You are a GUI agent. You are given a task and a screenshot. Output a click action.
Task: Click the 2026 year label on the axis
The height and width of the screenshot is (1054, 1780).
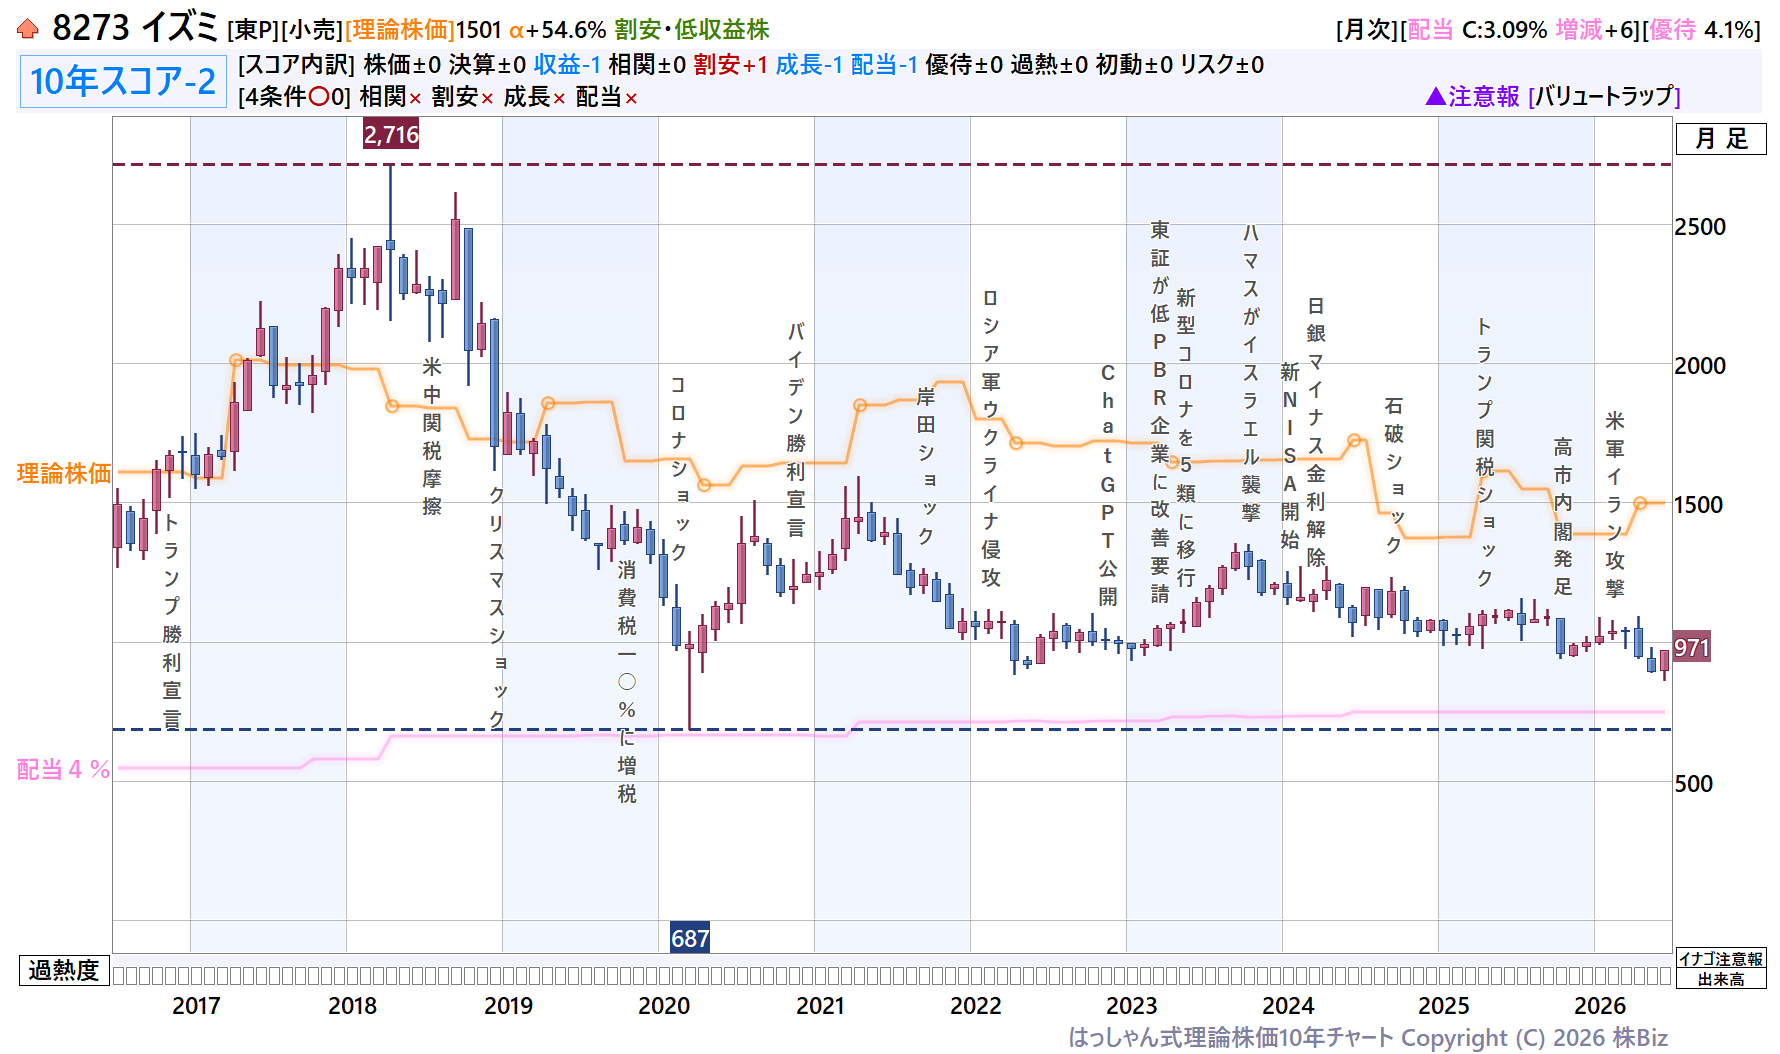pos(1600,1006)
